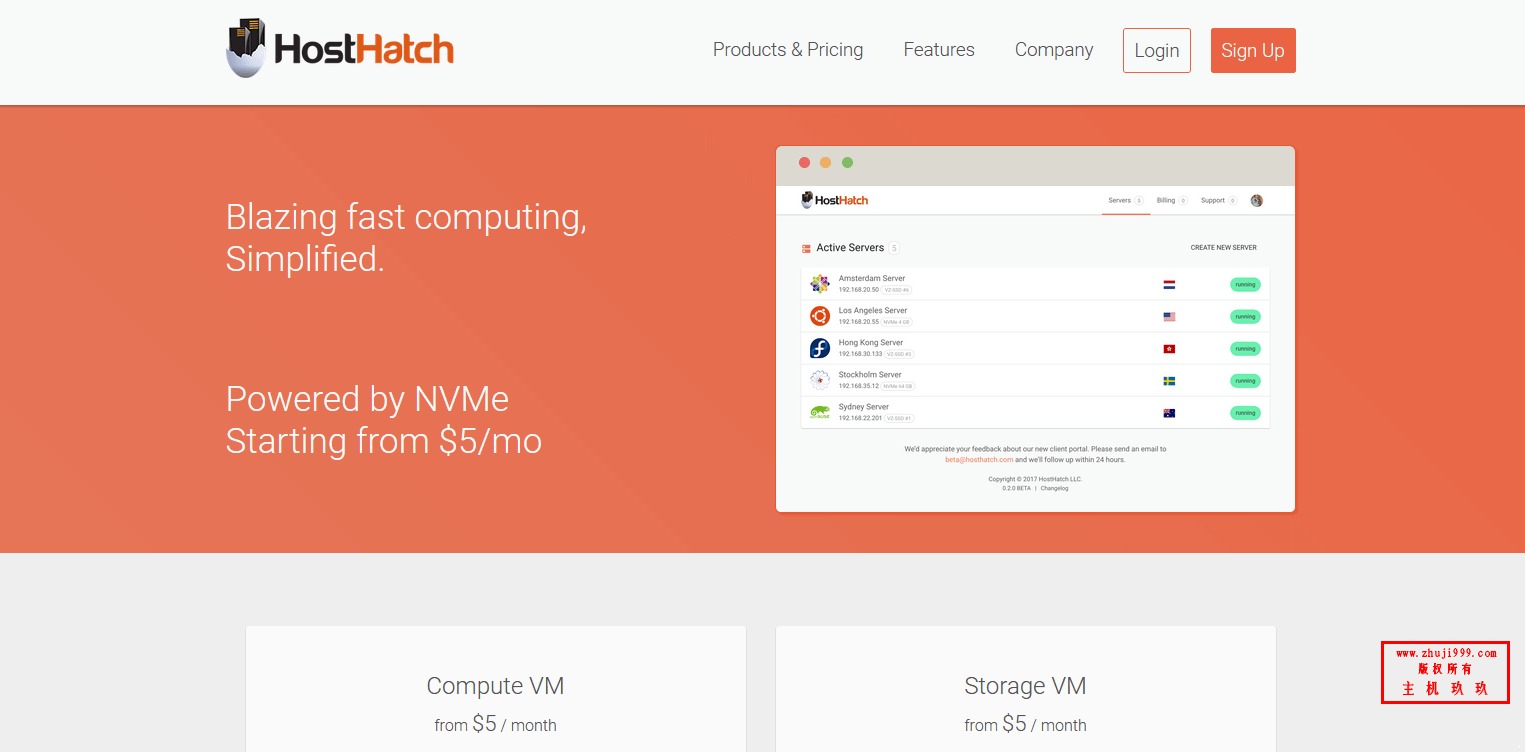1525x752 pixels.
Task: Click the running badge for Amsterdam Server
Action: click(1245, 285)
